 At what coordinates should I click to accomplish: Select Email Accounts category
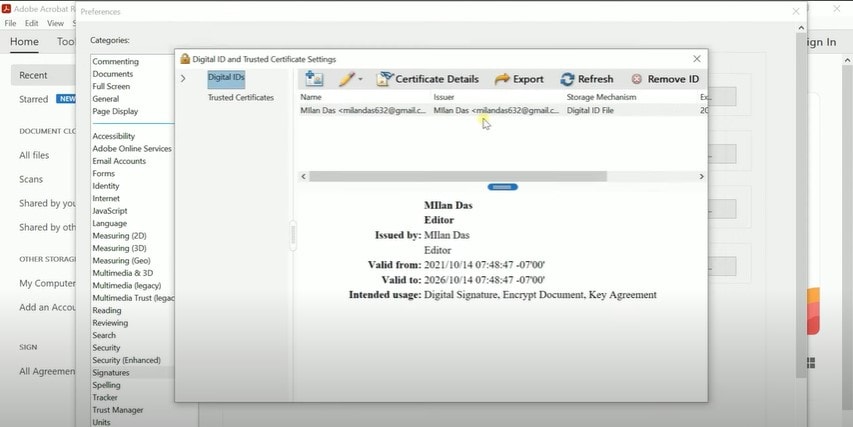click(x=119, y=161)
